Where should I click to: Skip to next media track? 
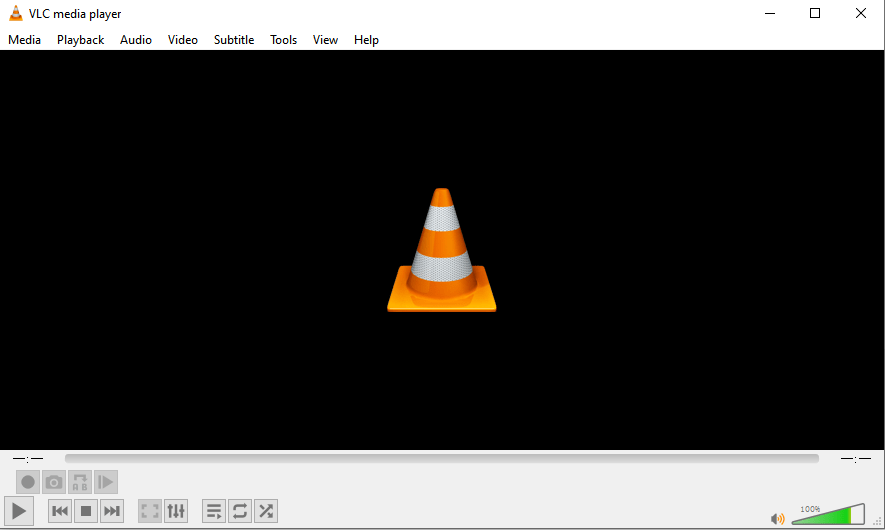coord(112,511)
